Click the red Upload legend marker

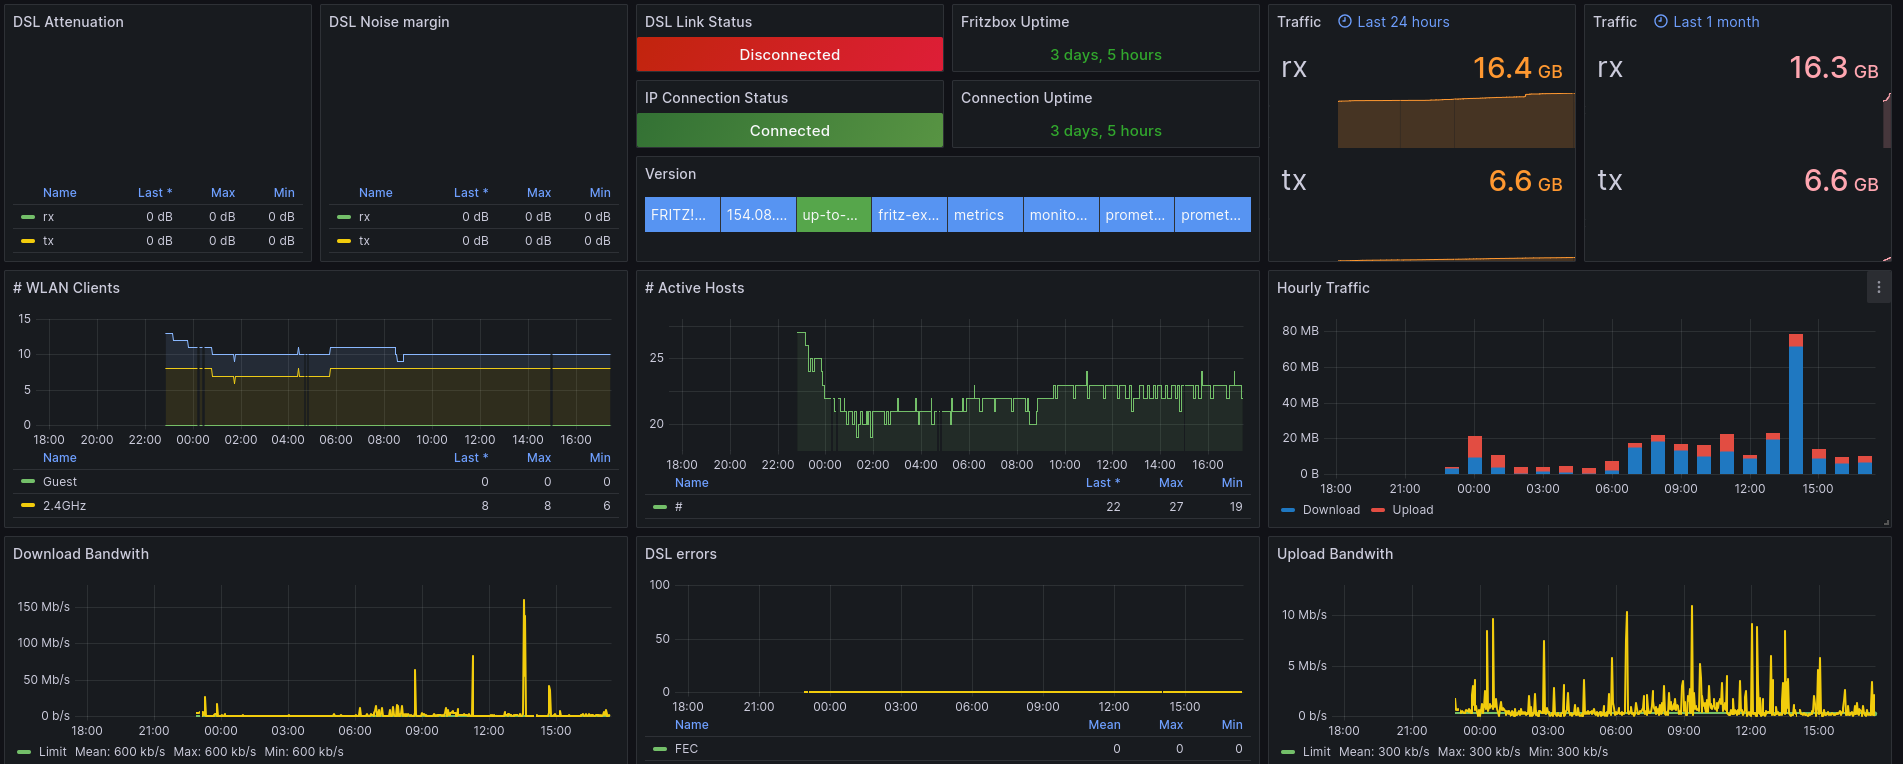pos(1378,510)
